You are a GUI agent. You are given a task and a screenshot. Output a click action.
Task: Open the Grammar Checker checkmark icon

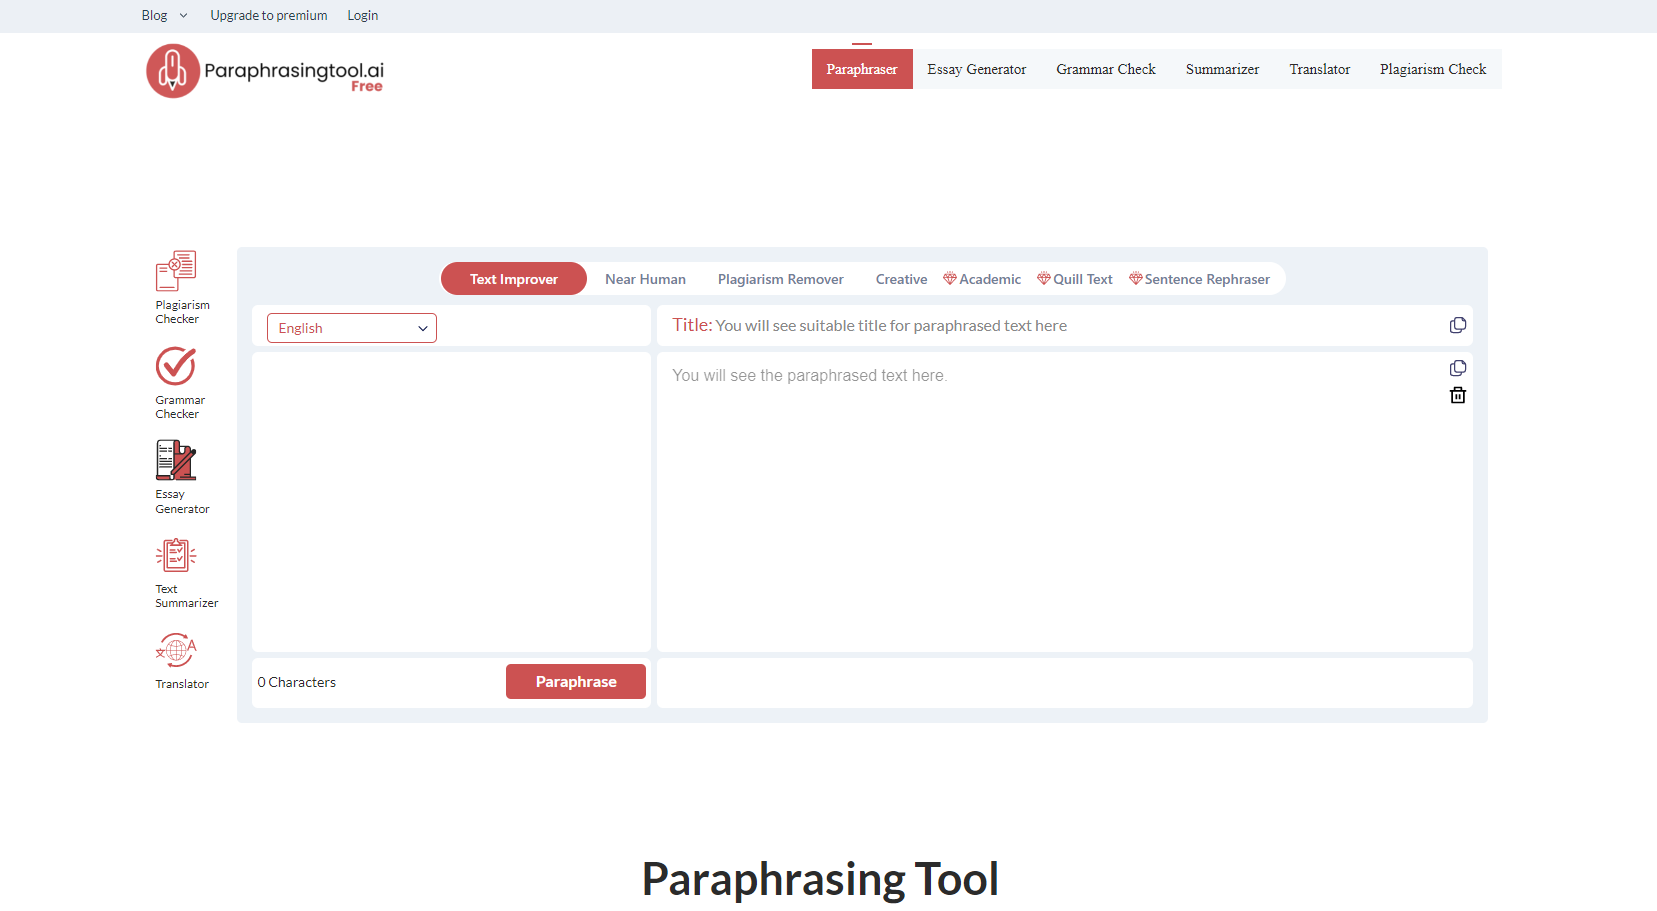pos(176,366)
